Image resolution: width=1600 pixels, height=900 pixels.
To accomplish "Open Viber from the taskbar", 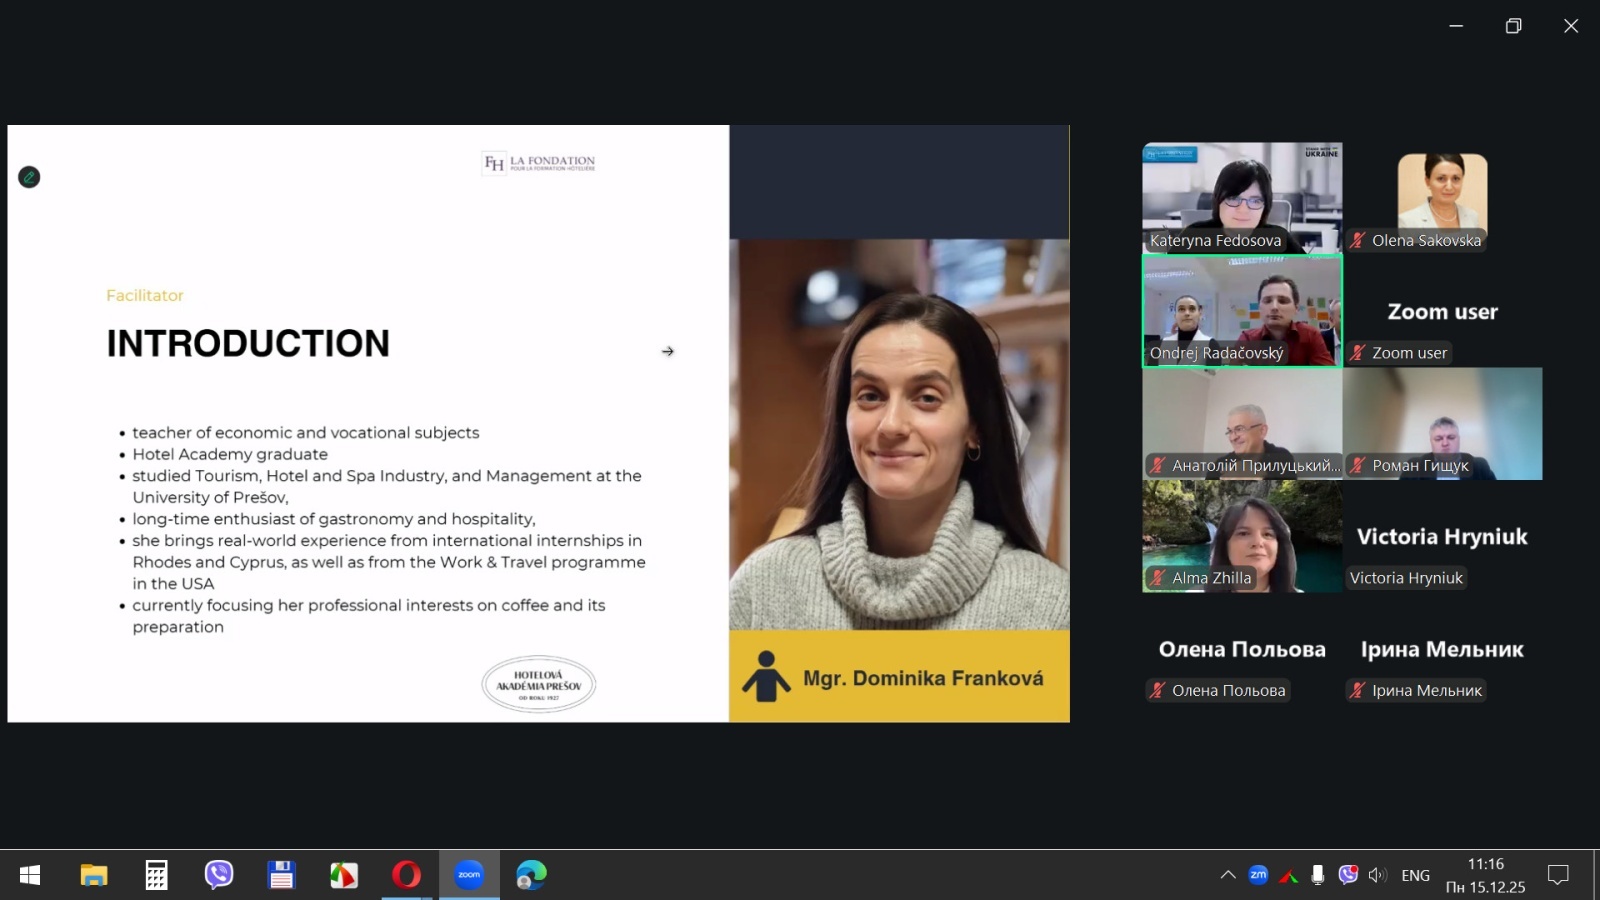I will point(219,875).
